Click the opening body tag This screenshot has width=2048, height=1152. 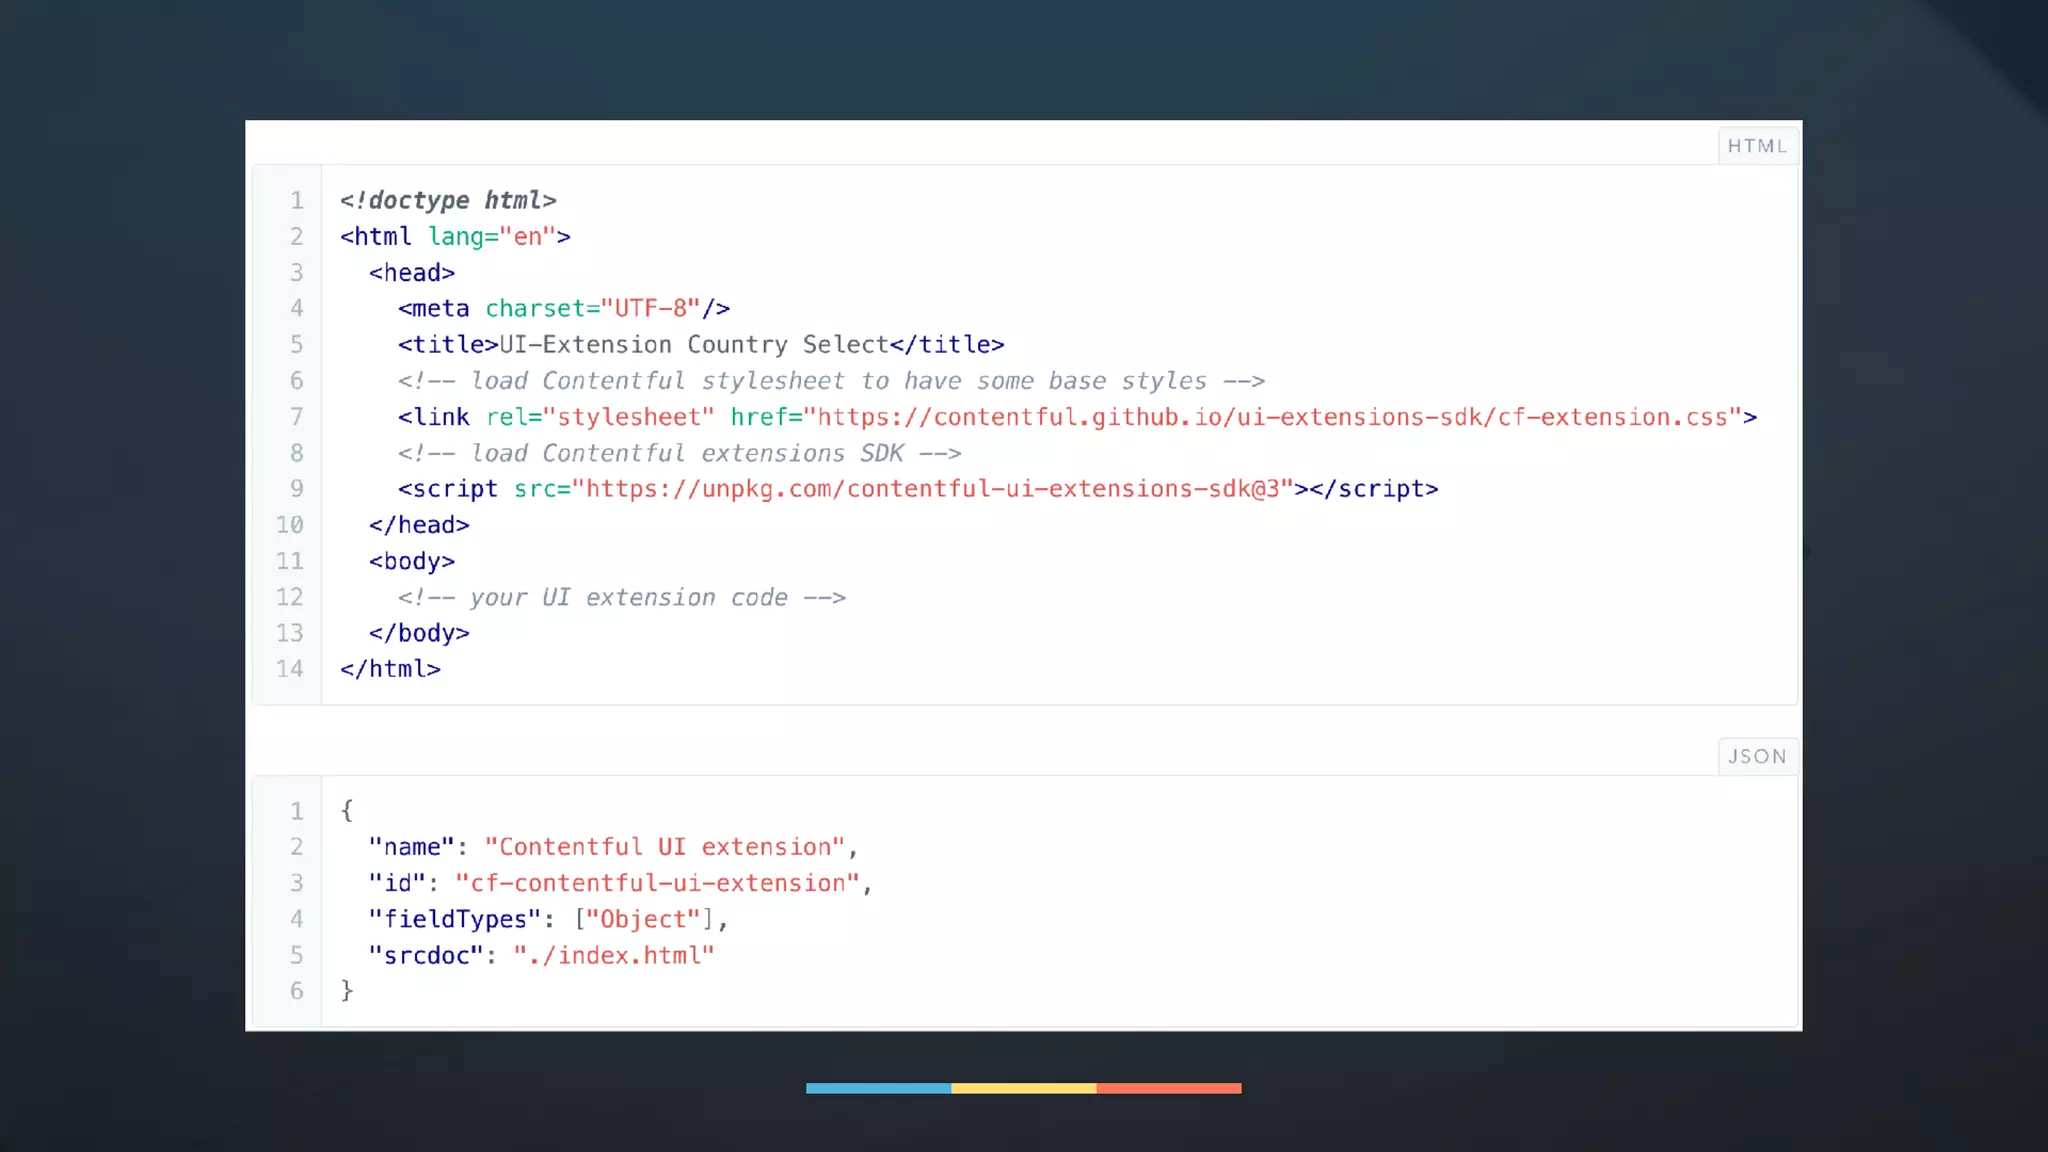[x=411, y=561]
